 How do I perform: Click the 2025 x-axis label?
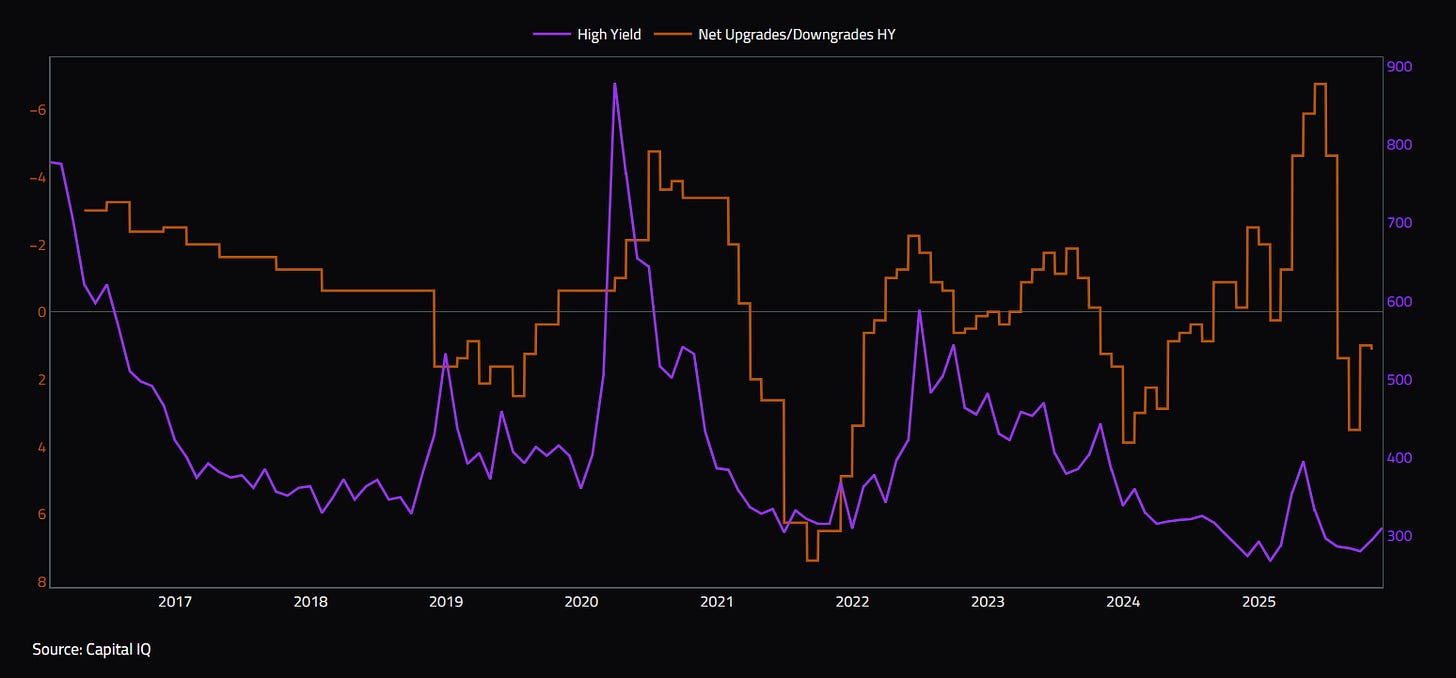click(1259, 601)
